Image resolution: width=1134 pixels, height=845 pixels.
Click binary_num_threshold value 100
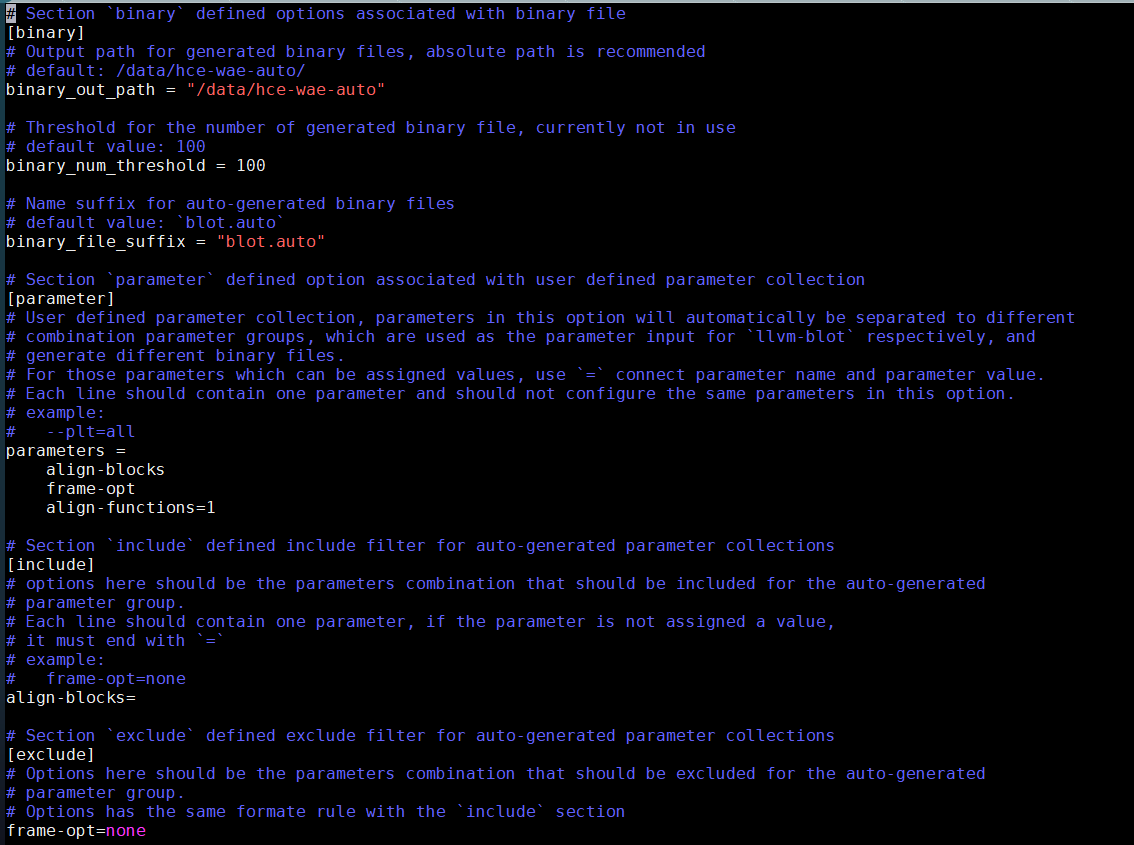point(251,166)
